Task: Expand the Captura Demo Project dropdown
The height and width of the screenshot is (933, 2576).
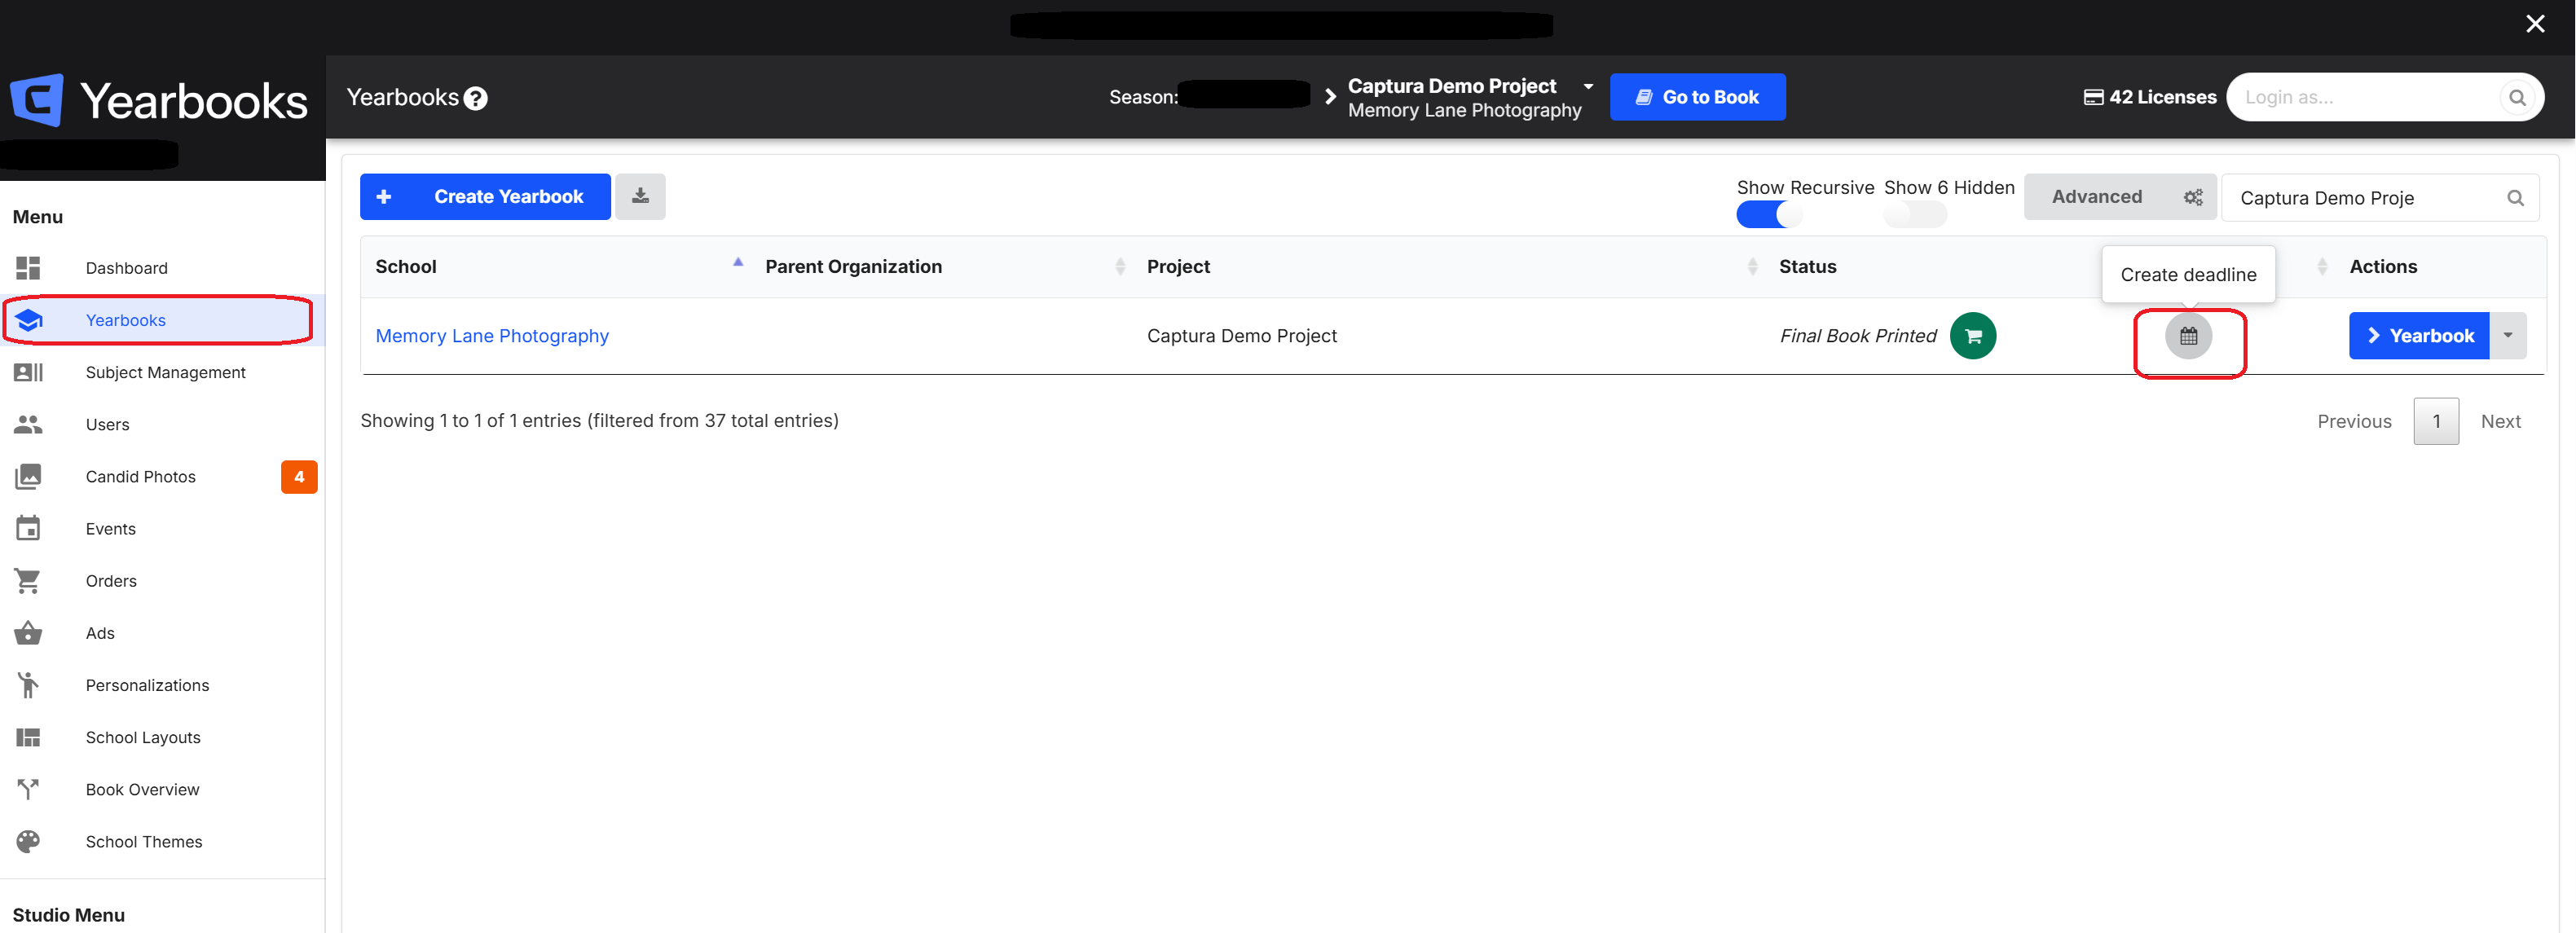Action: tap(1588, 86)
